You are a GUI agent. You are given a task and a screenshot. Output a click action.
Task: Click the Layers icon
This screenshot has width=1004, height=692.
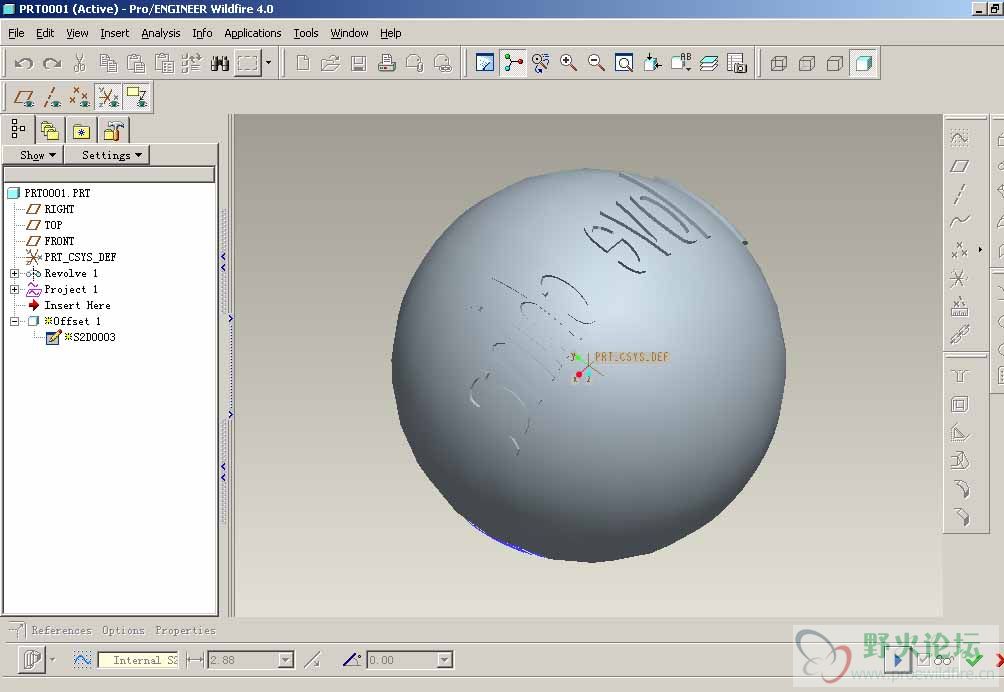point(708,63)
